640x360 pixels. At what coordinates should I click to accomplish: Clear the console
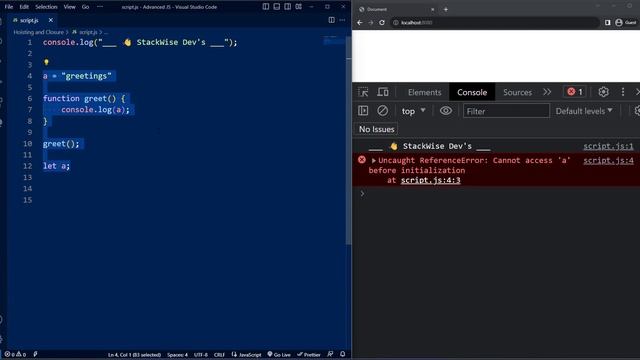(x=382, y=111)
